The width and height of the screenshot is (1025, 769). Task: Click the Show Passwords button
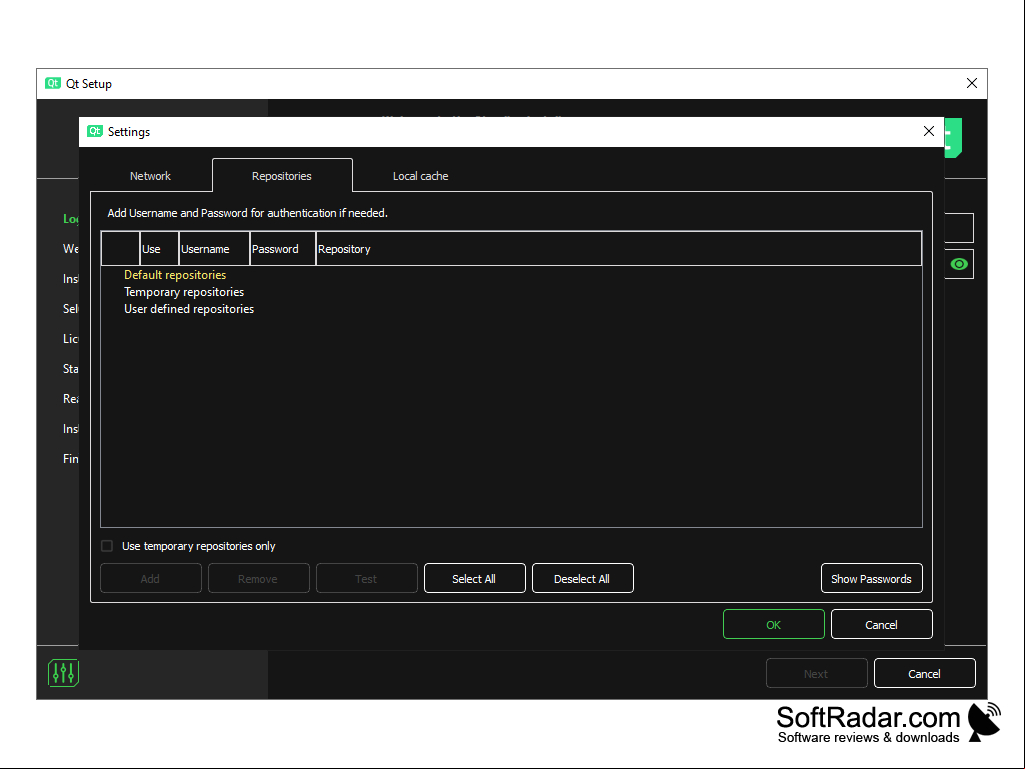pos(871,578)
